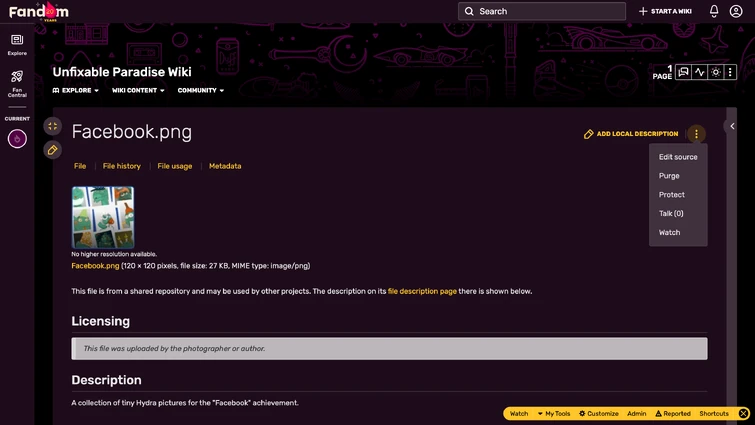Click the Facebook.png thumbnail image
755x425 pixels.
click(x=103, y=217)
